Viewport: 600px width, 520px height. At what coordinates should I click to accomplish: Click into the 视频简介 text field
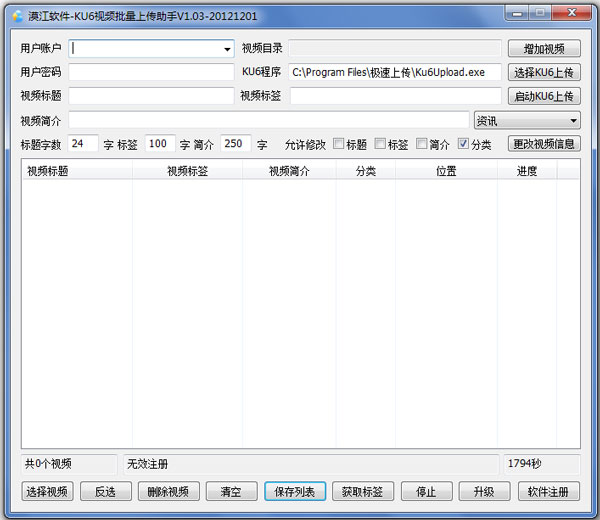coord(268,120)
